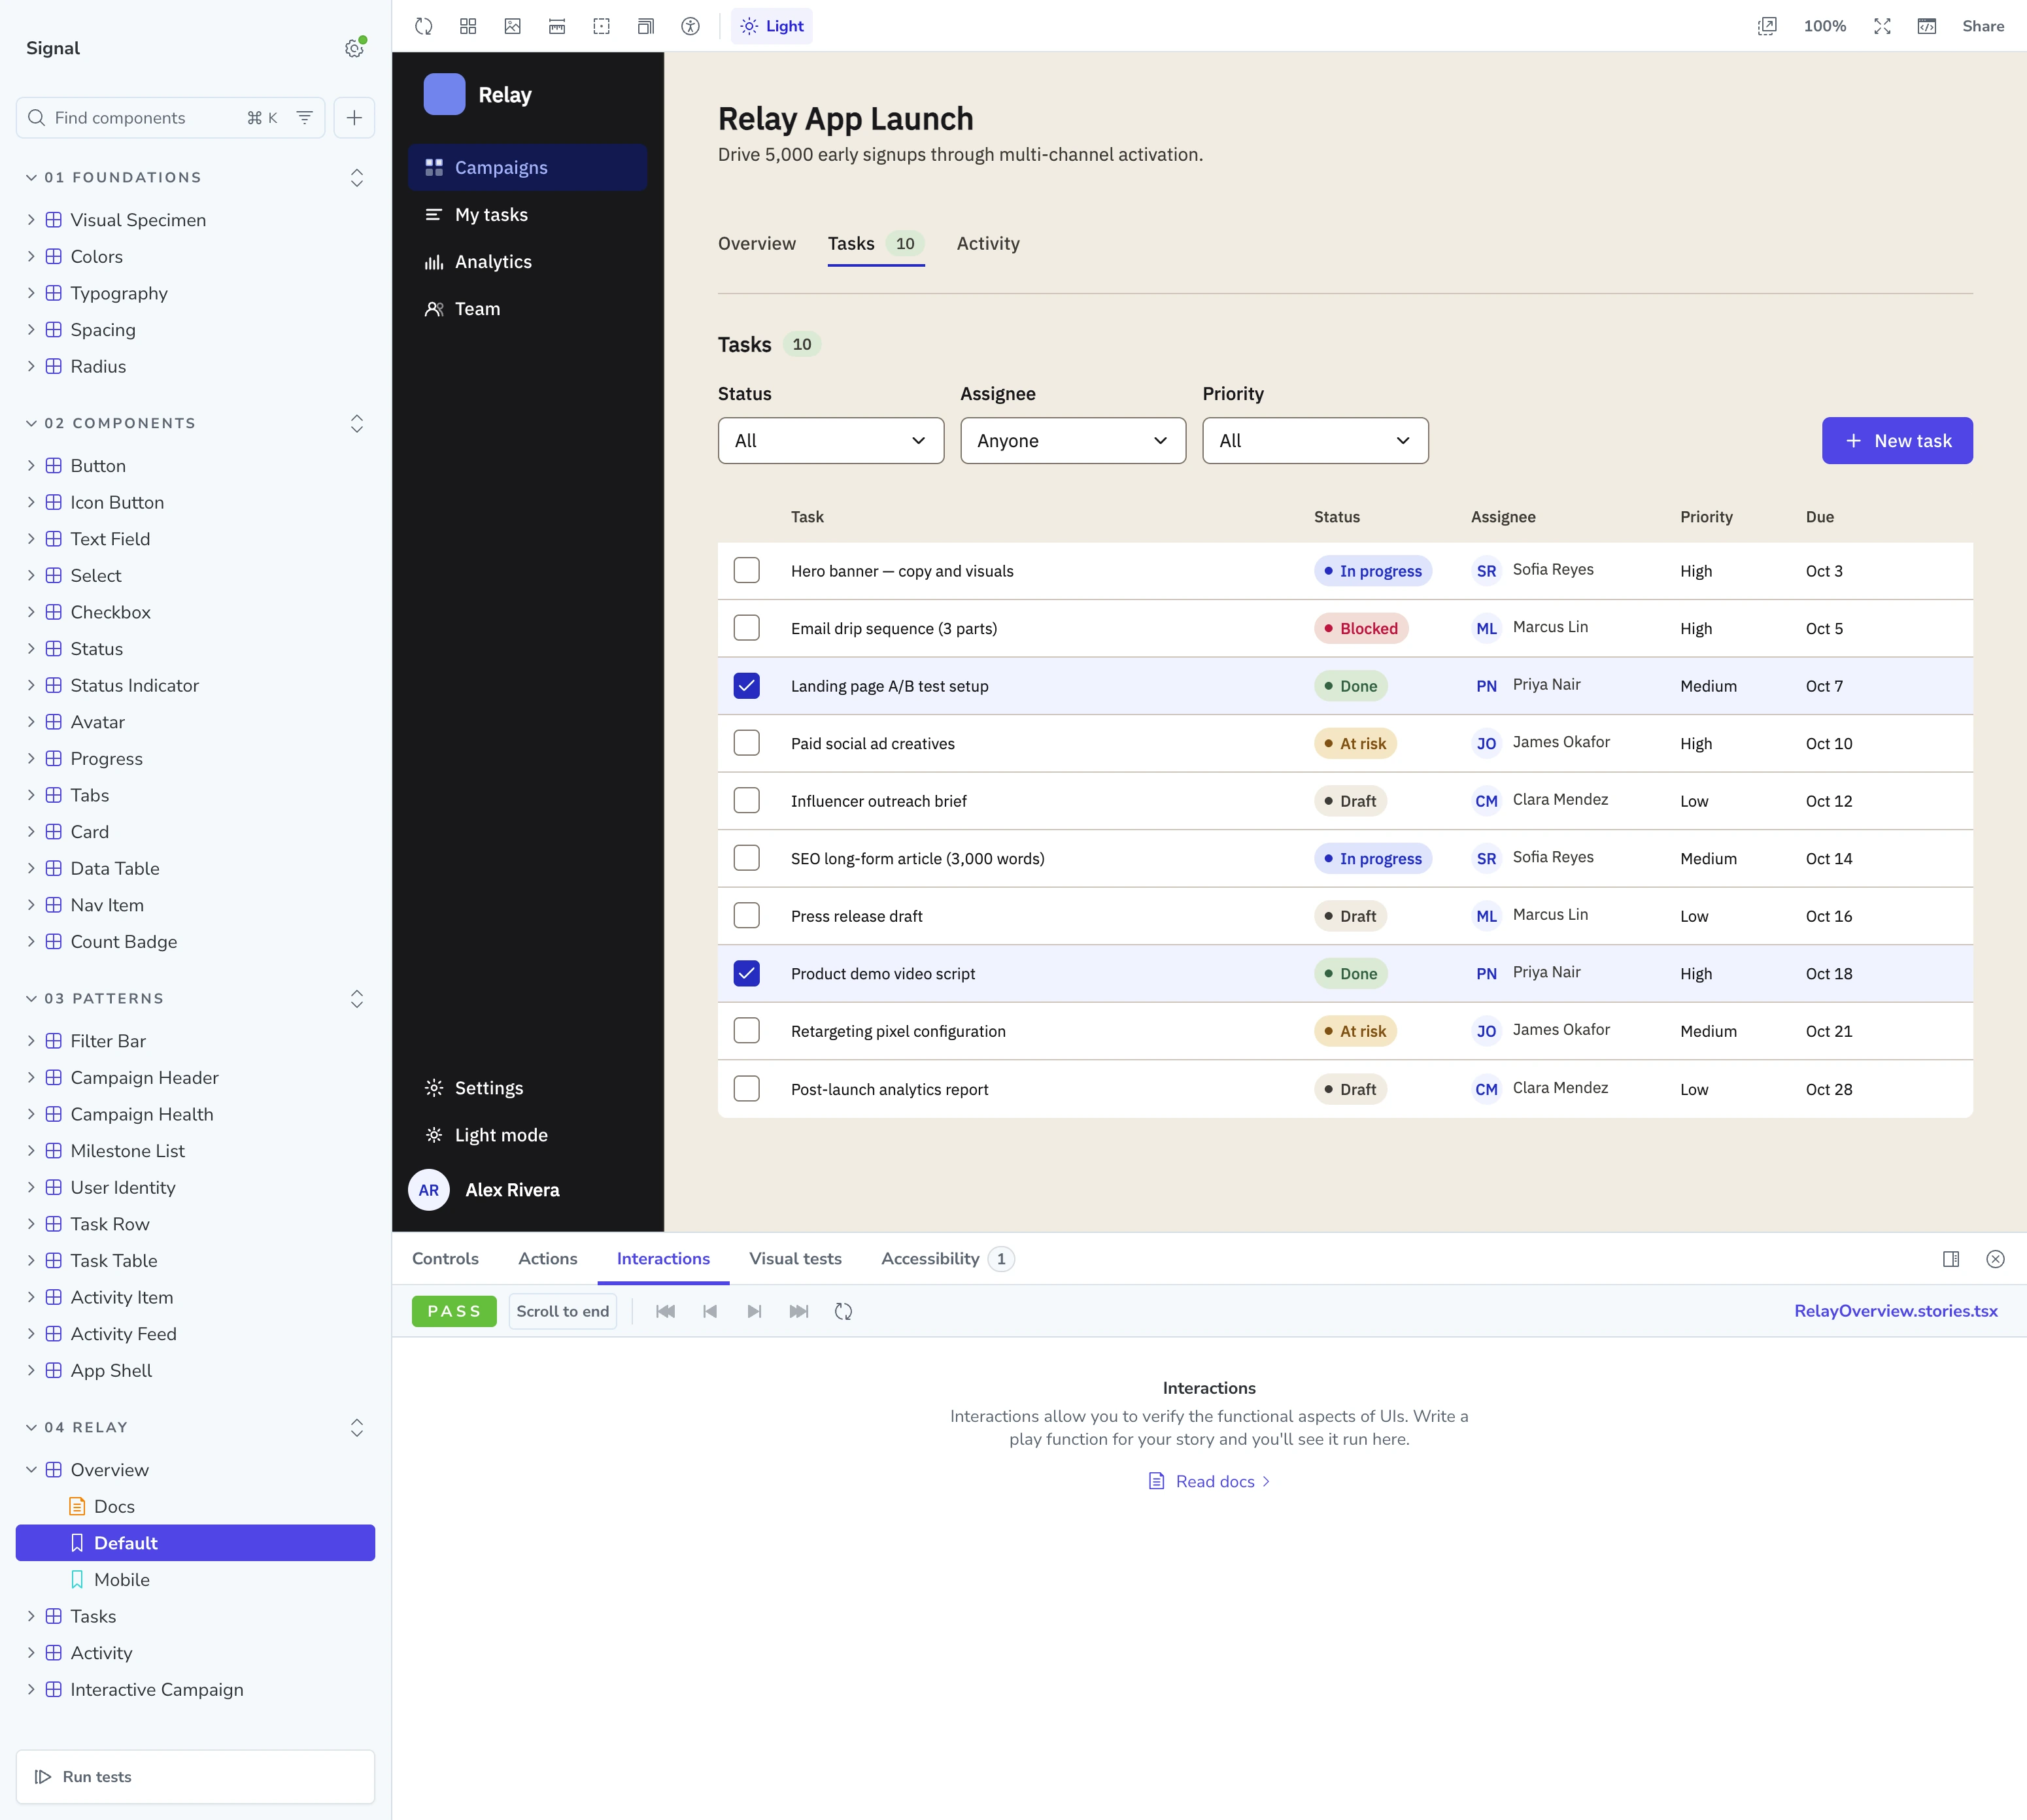Toggle the measure ruler toolbar icon
This screenshot has height=1820, width=2027.
(x=557, y=26)
